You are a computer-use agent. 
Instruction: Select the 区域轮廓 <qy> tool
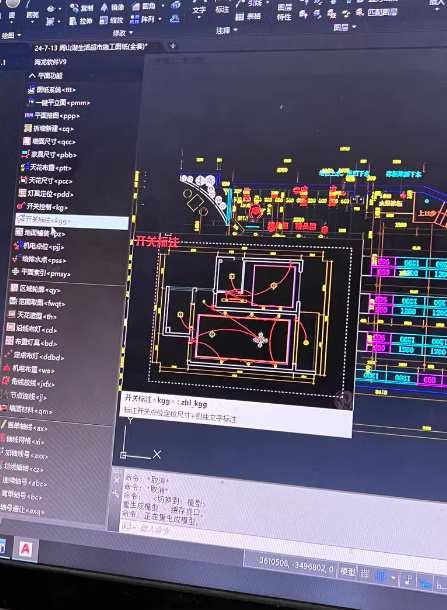click(x=35, y=289)
